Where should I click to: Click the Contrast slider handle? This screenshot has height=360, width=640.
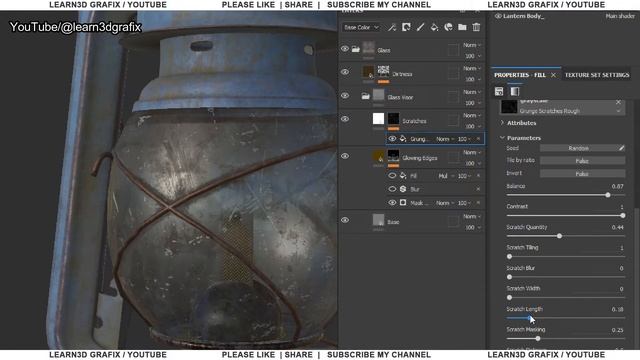(622, 216)
